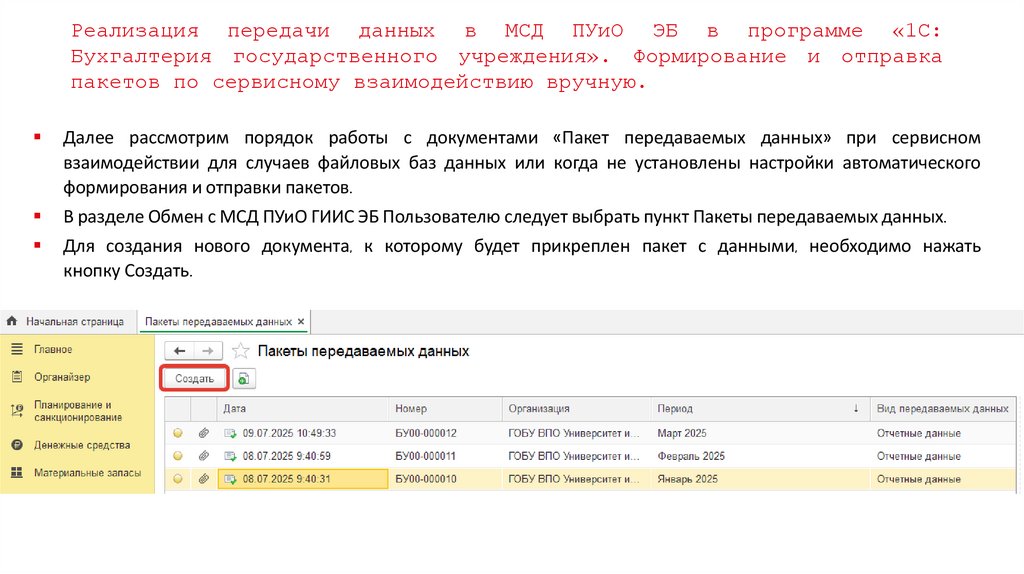
Task: Click the home icon of Начальная страница
Action: (x=12, y=321)
